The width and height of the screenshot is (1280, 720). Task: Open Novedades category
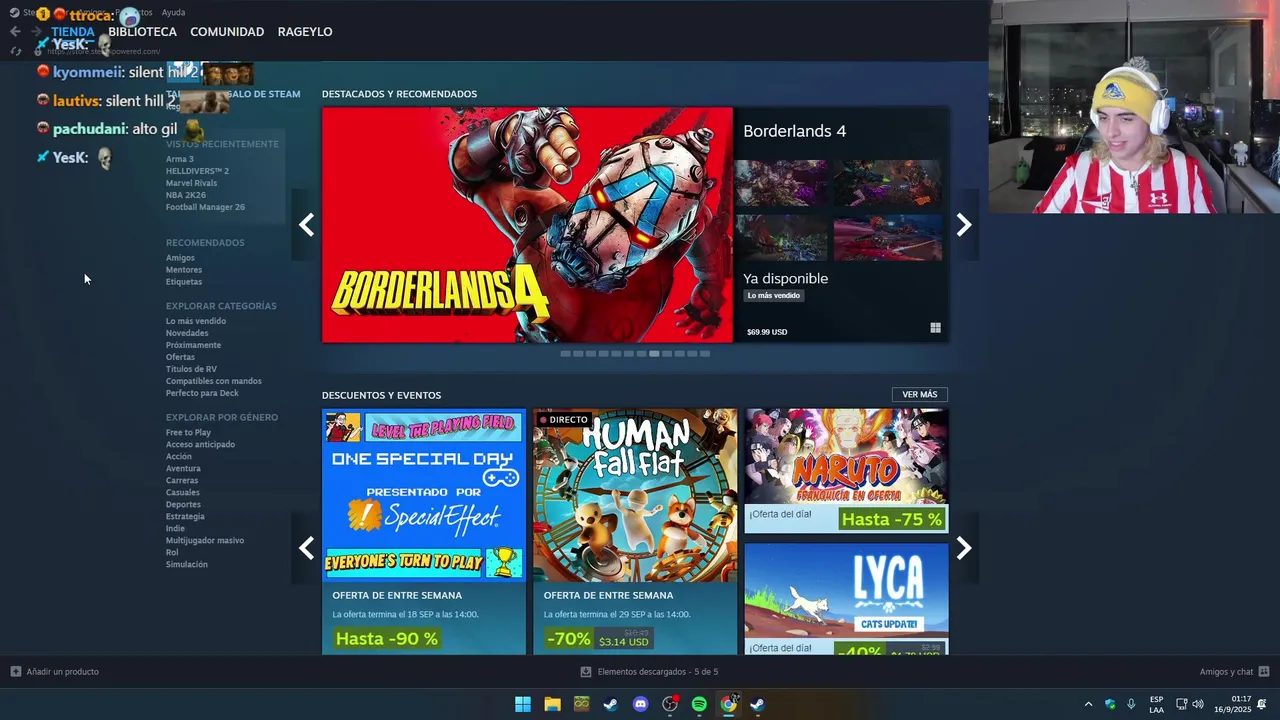(187, 333)
